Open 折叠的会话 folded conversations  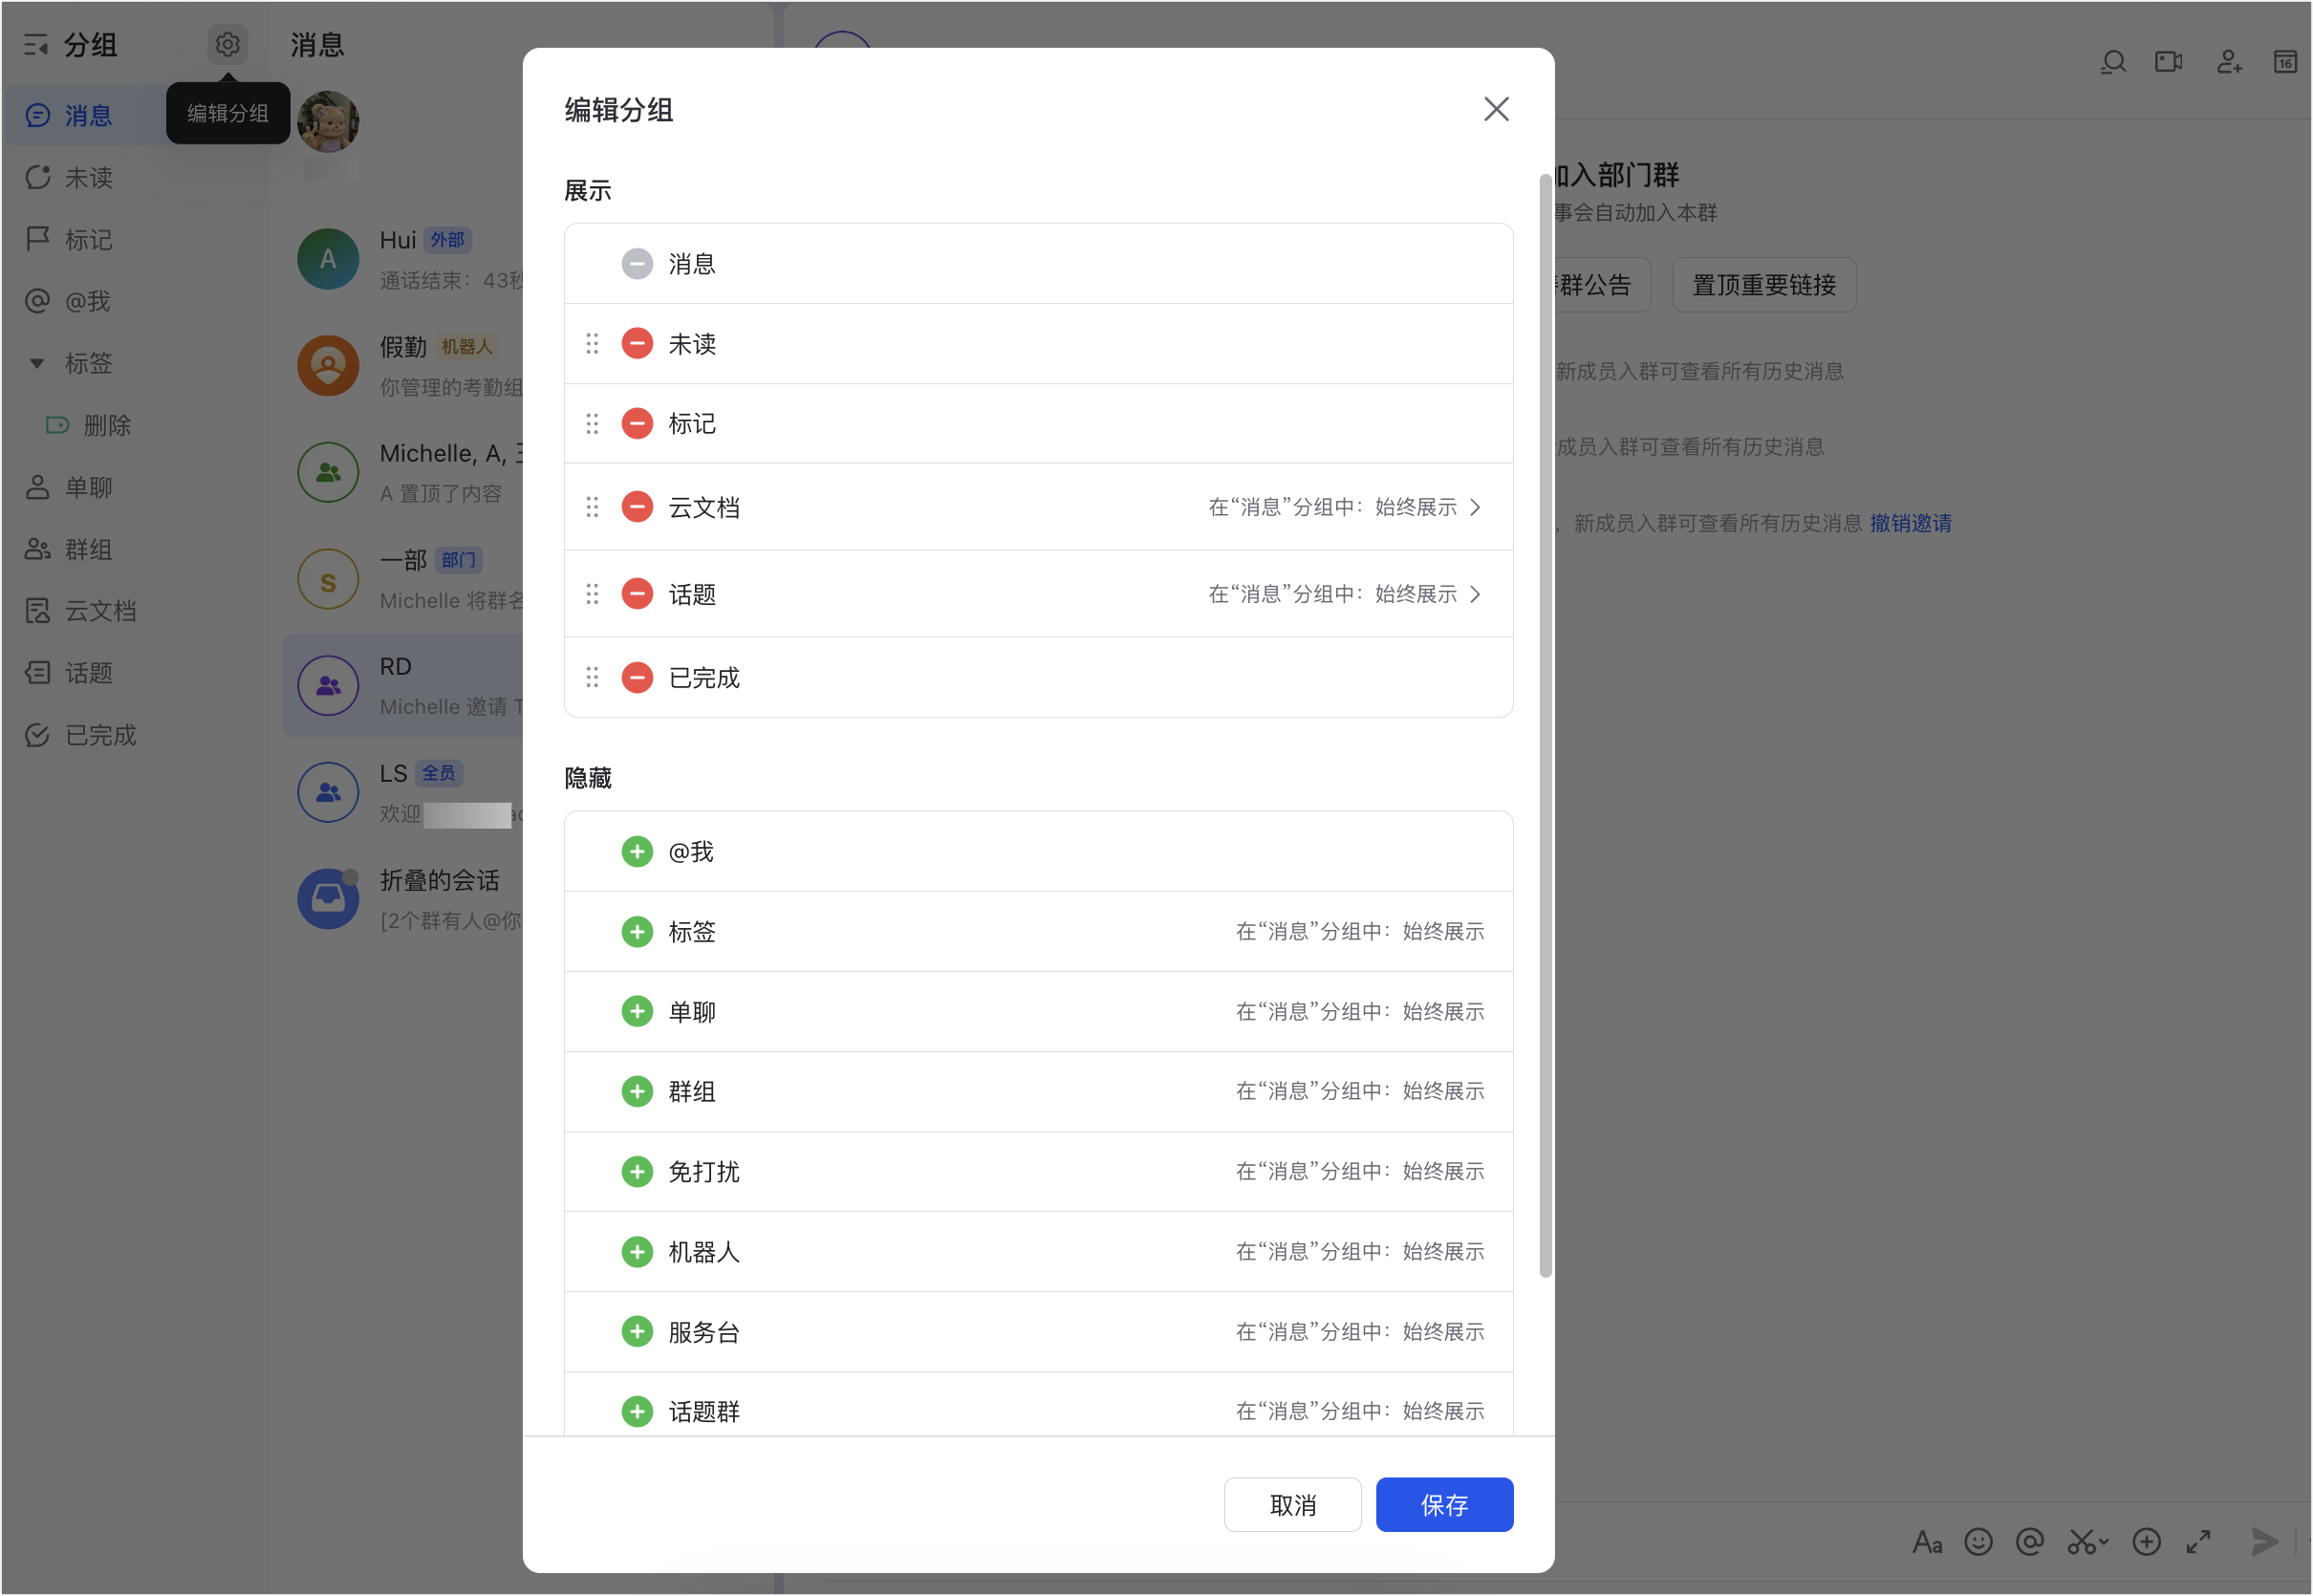coord(404,899)
